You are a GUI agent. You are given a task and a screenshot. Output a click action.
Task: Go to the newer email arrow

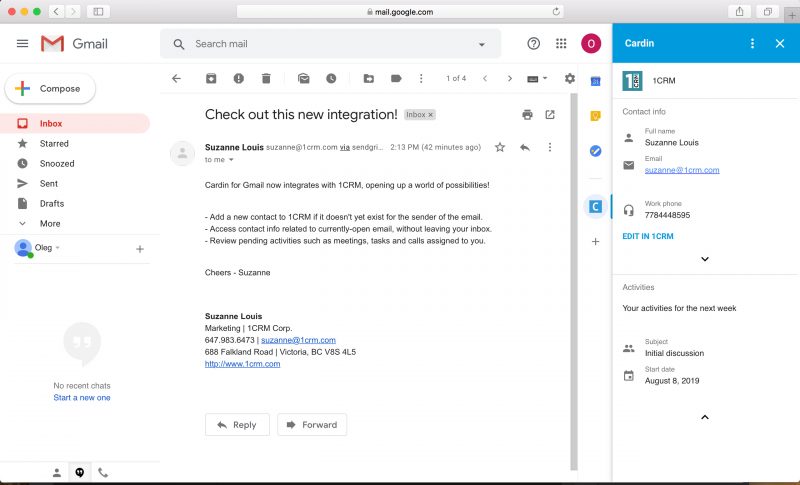pyautogui.click(x=485, y=79)
